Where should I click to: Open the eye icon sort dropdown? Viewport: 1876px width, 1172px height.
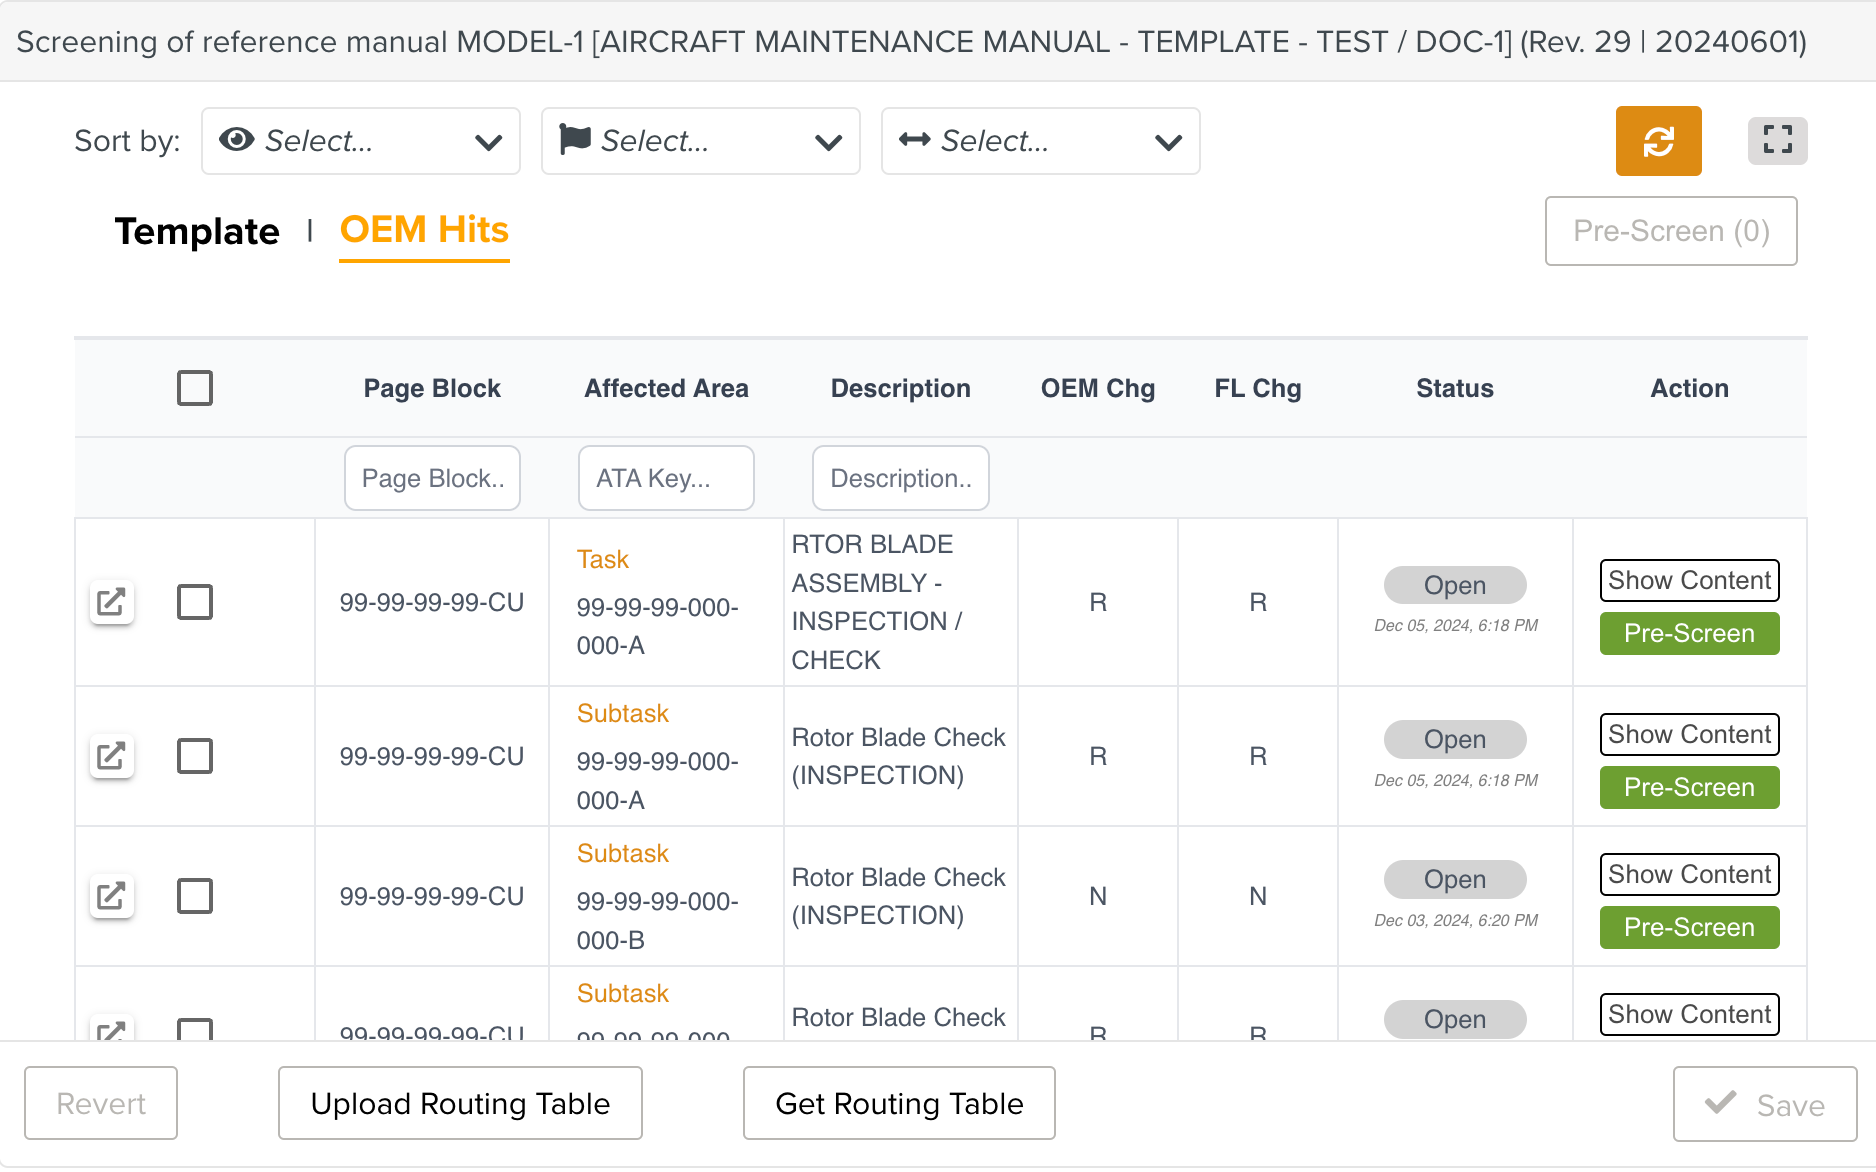[361, 141]
